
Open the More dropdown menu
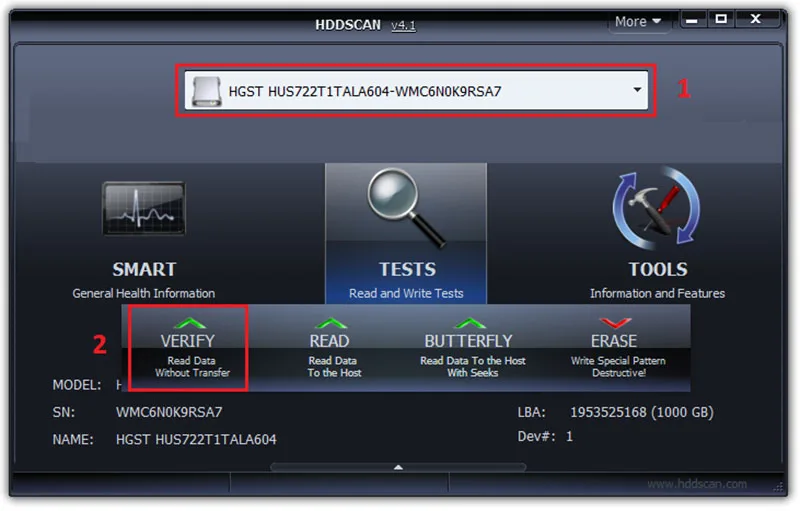point(638,21)
